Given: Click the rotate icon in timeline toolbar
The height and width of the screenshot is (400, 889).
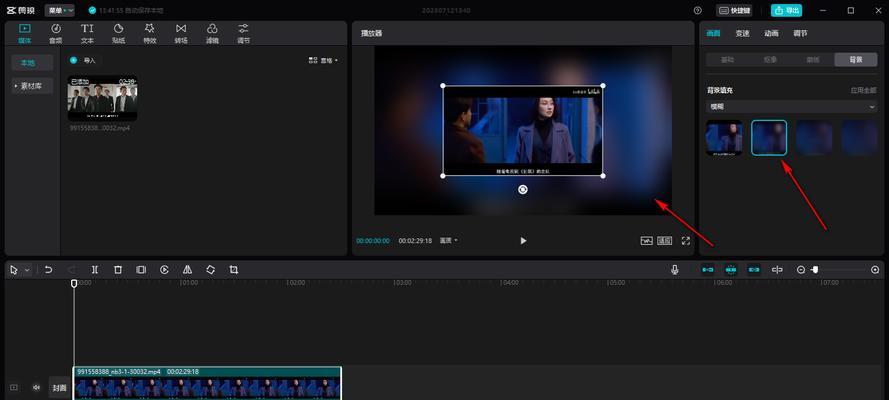Looking at the screenshot, I should click(x=210, y=270).
